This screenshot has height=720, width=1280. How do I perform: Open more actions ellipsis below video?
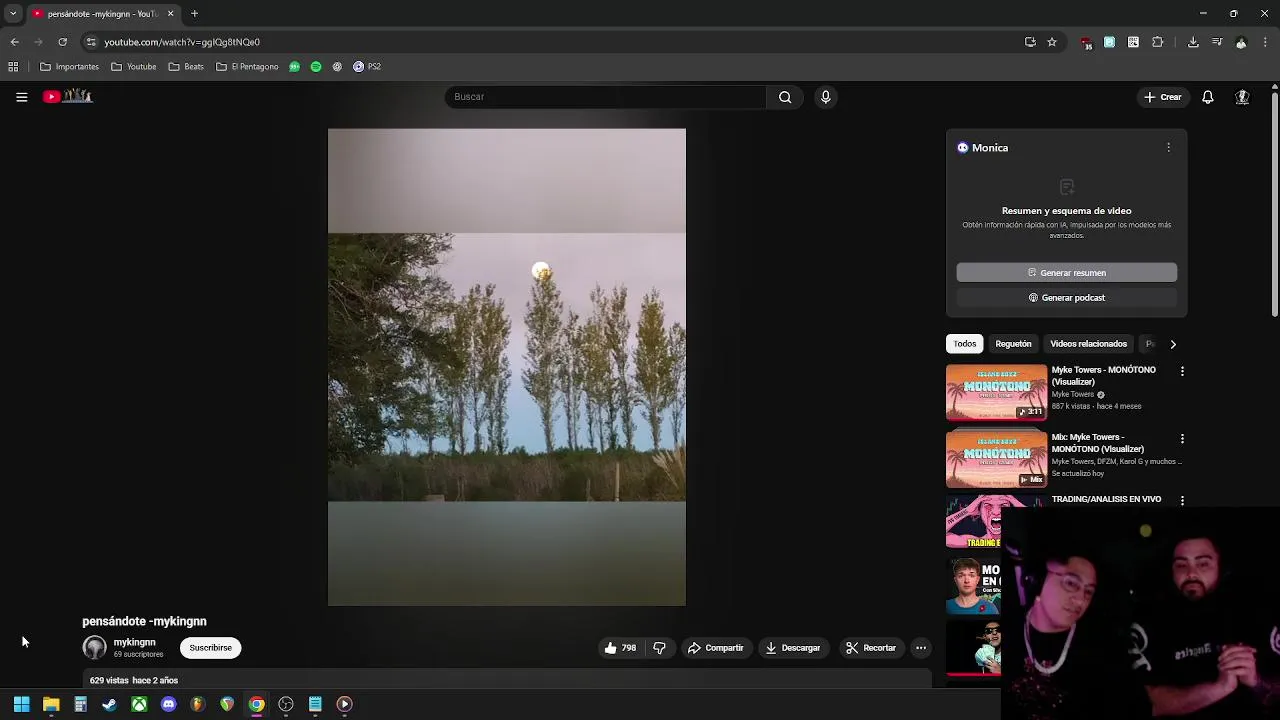[920, 648]
